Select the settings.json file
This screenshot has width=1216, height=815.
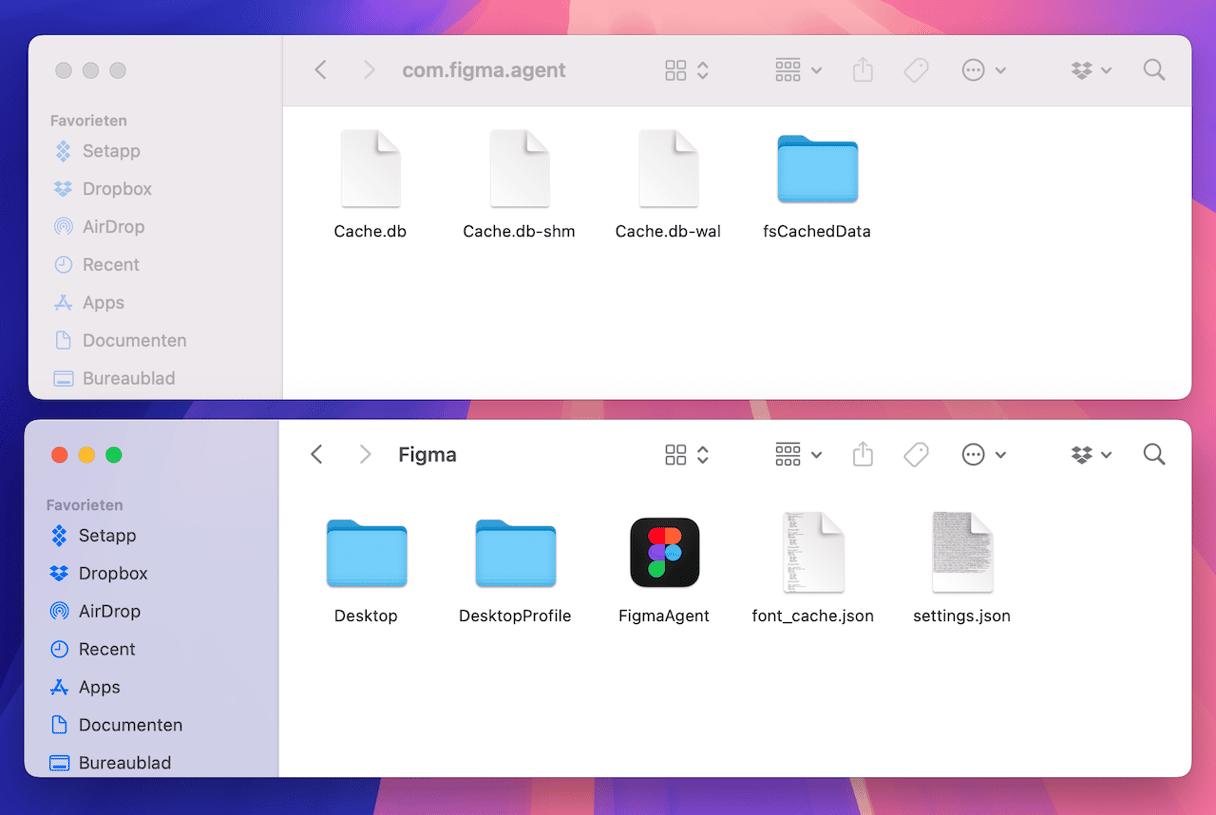(x=961, y=553)
